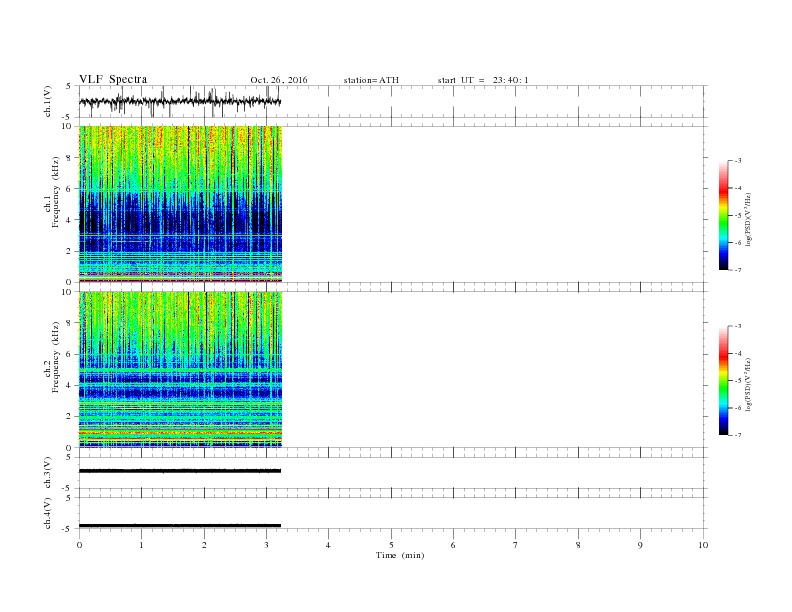Click time axis tick label "2"
Image resolution: width=792 pixels, height=612 pixels.
coord(204,545)
